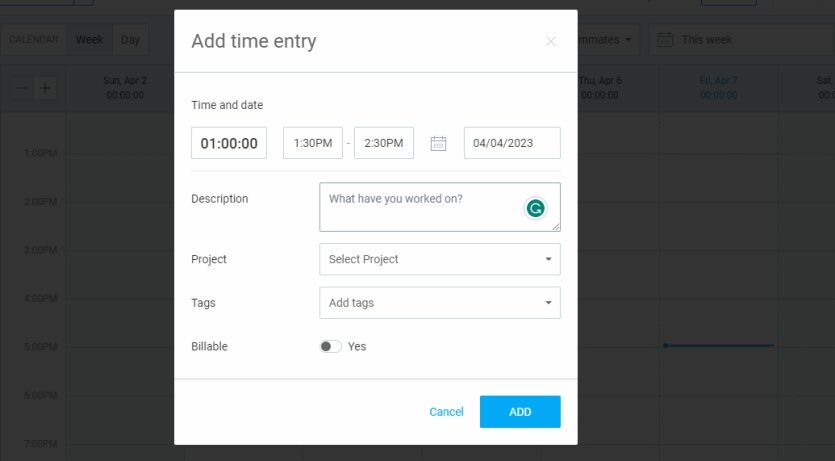Viewport: 835px width, 461px height.
Task: Switch to the Week view tab
Action: [89, 40]
